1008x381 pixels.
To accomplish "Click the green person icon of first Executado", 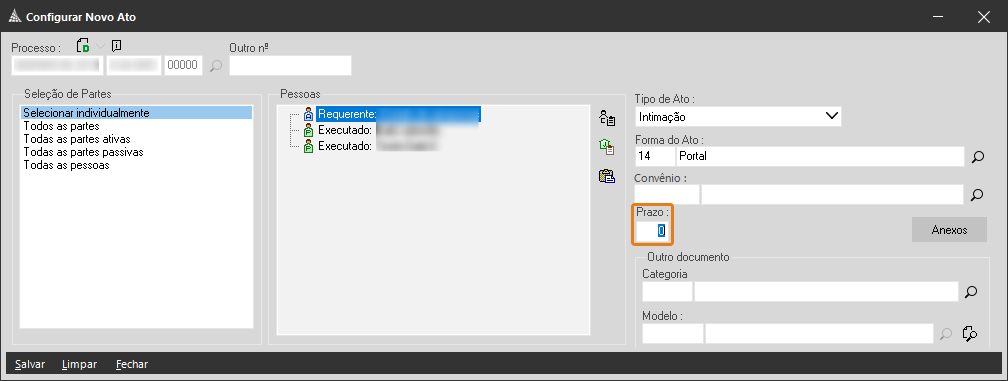I will (309, 130).
